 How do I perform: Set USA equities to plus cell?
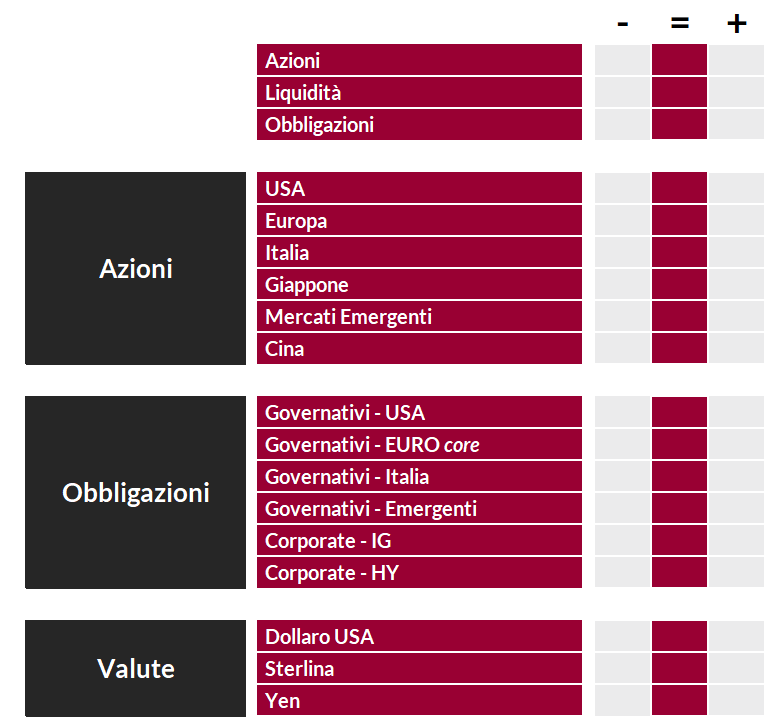coord(737,188)
